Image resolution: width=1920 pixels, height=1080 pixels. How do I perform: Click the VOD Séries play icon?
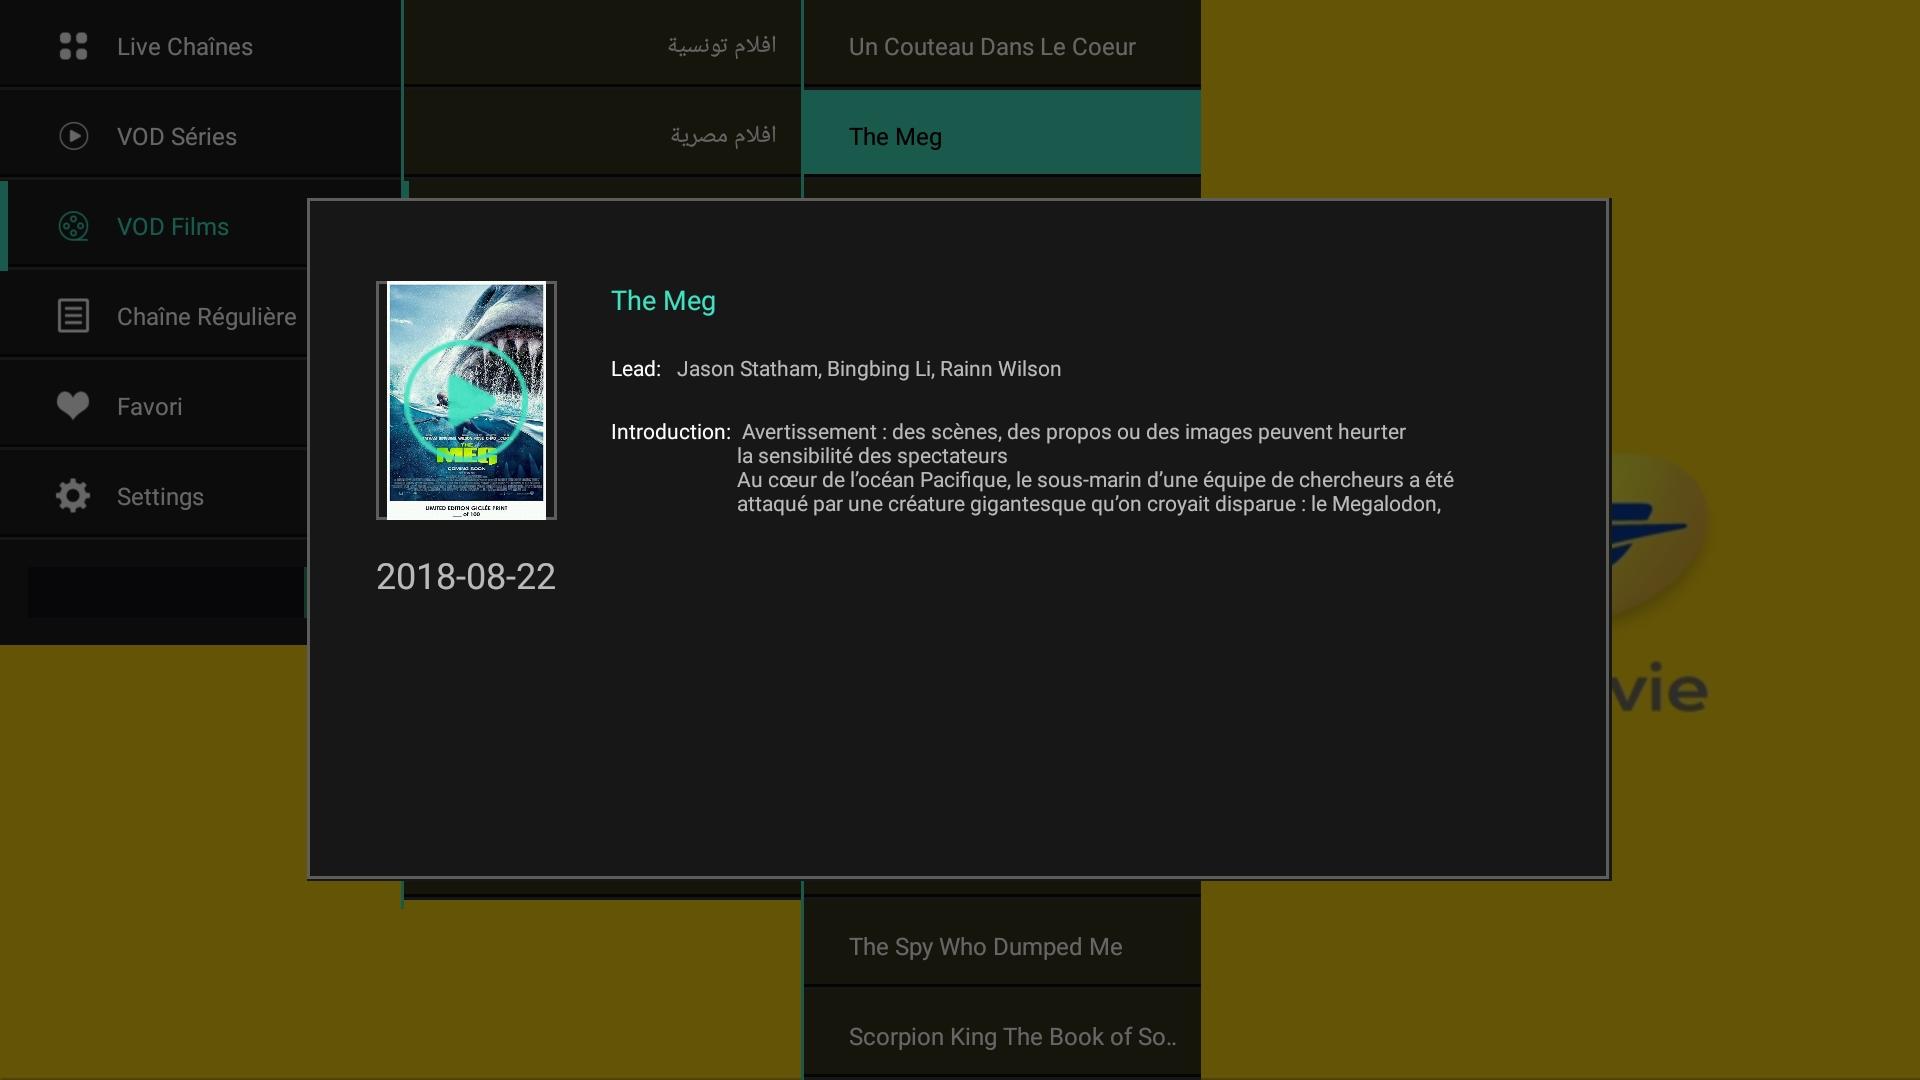coord(73,136)
